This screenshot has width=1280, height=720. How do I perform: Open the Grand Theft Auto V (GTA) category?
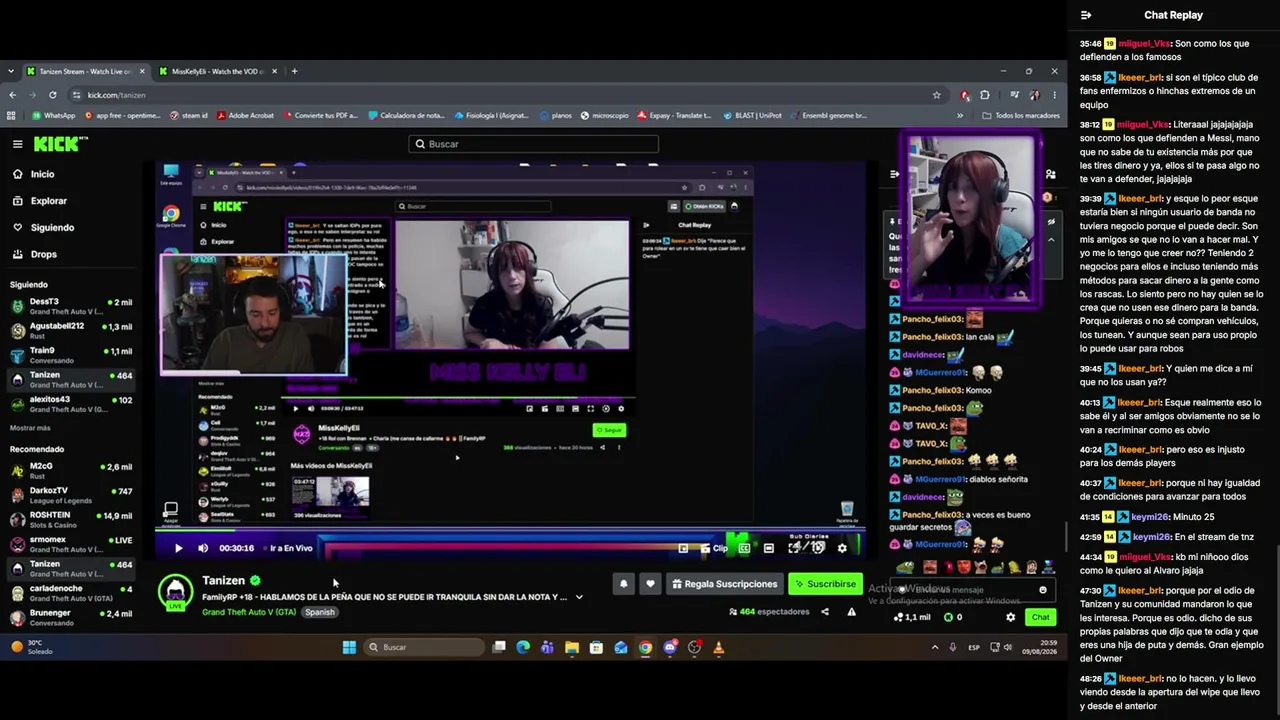tap(249, 612)
